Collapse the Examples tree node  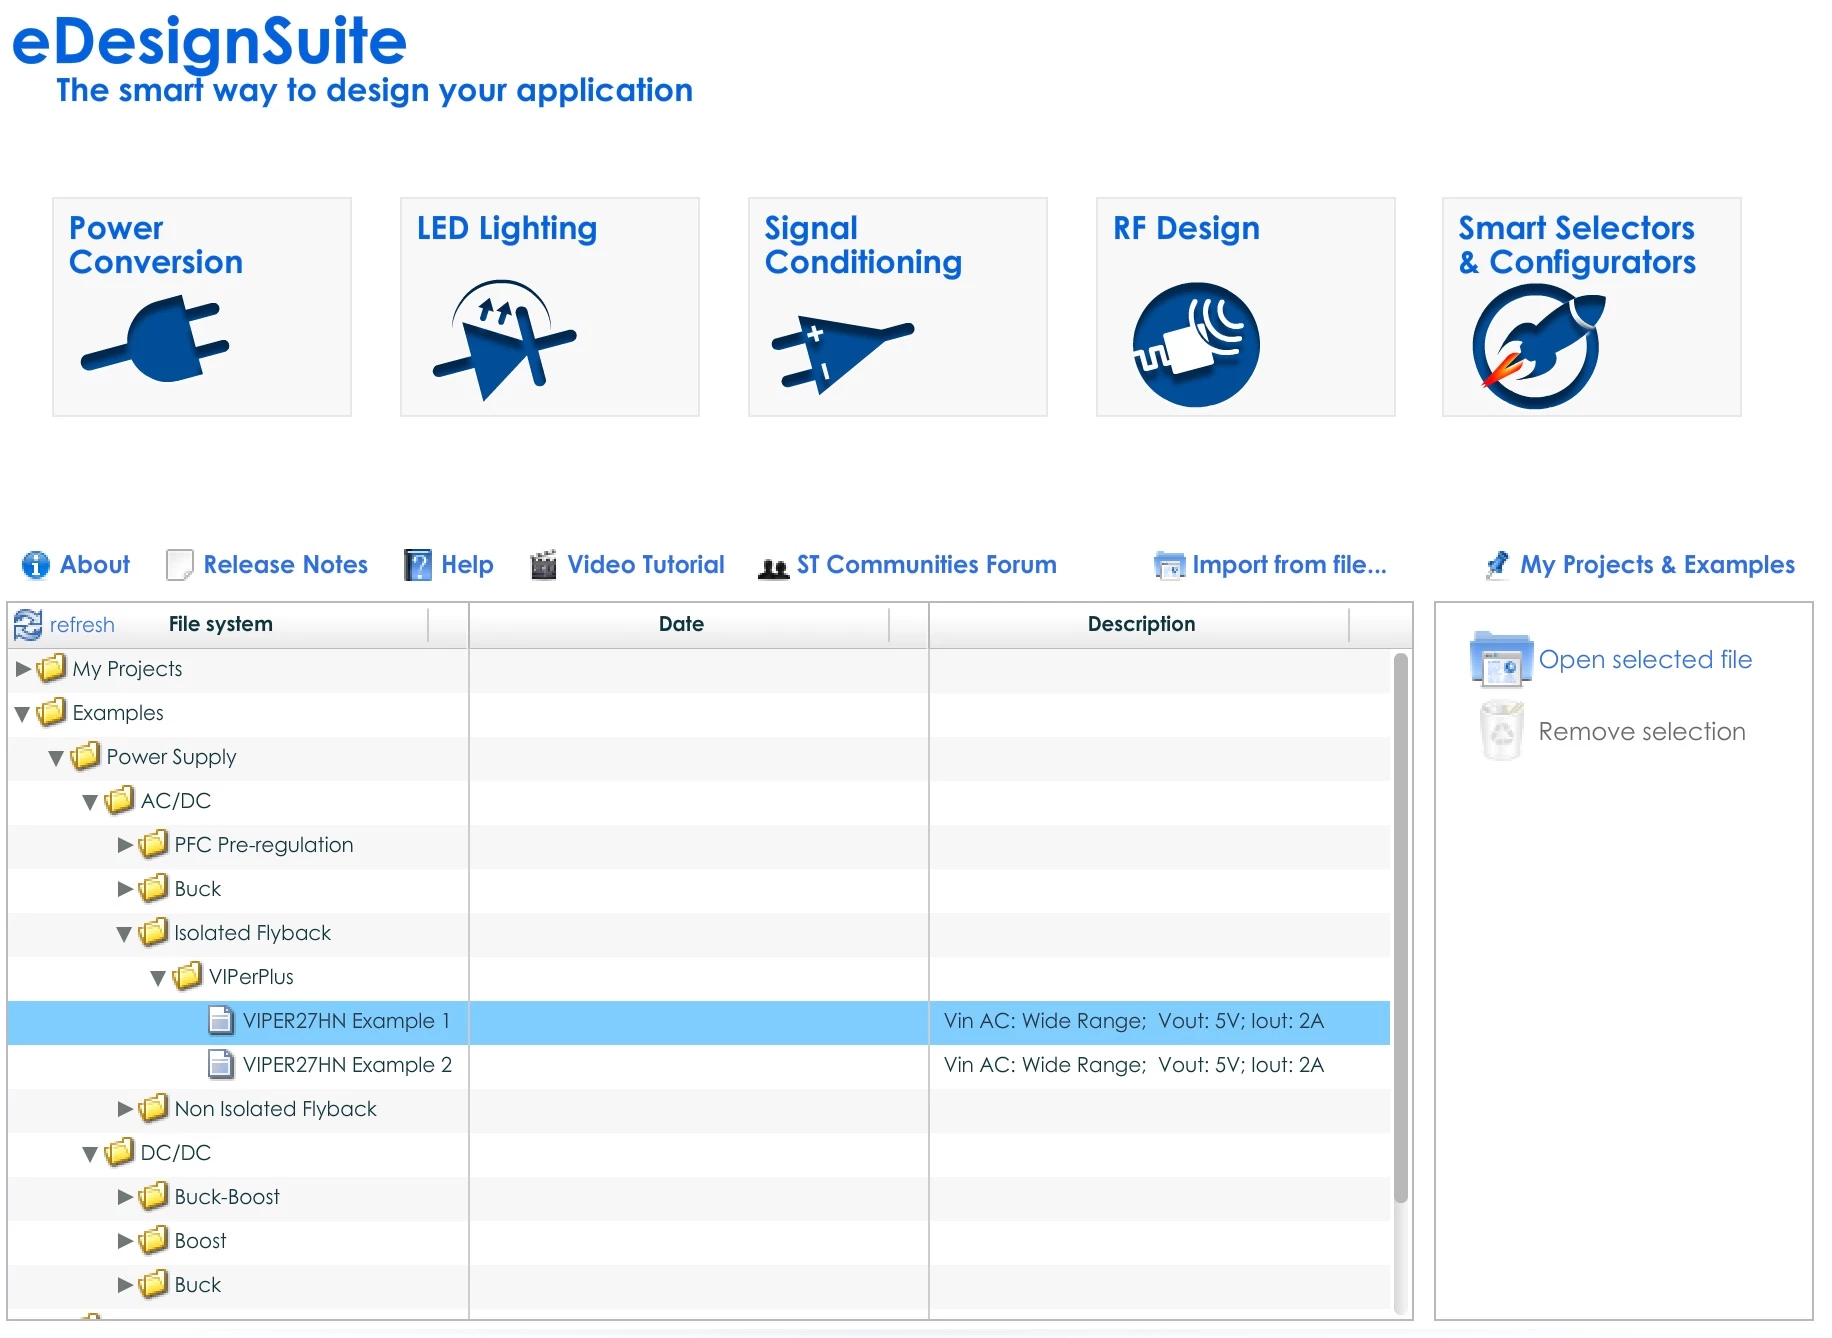[x=23, y=714]
